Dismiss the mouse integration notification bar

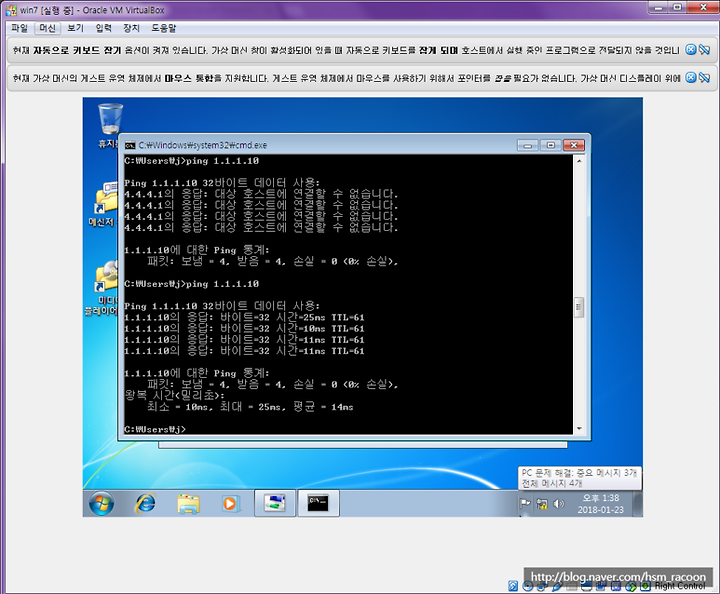[691, 78]
